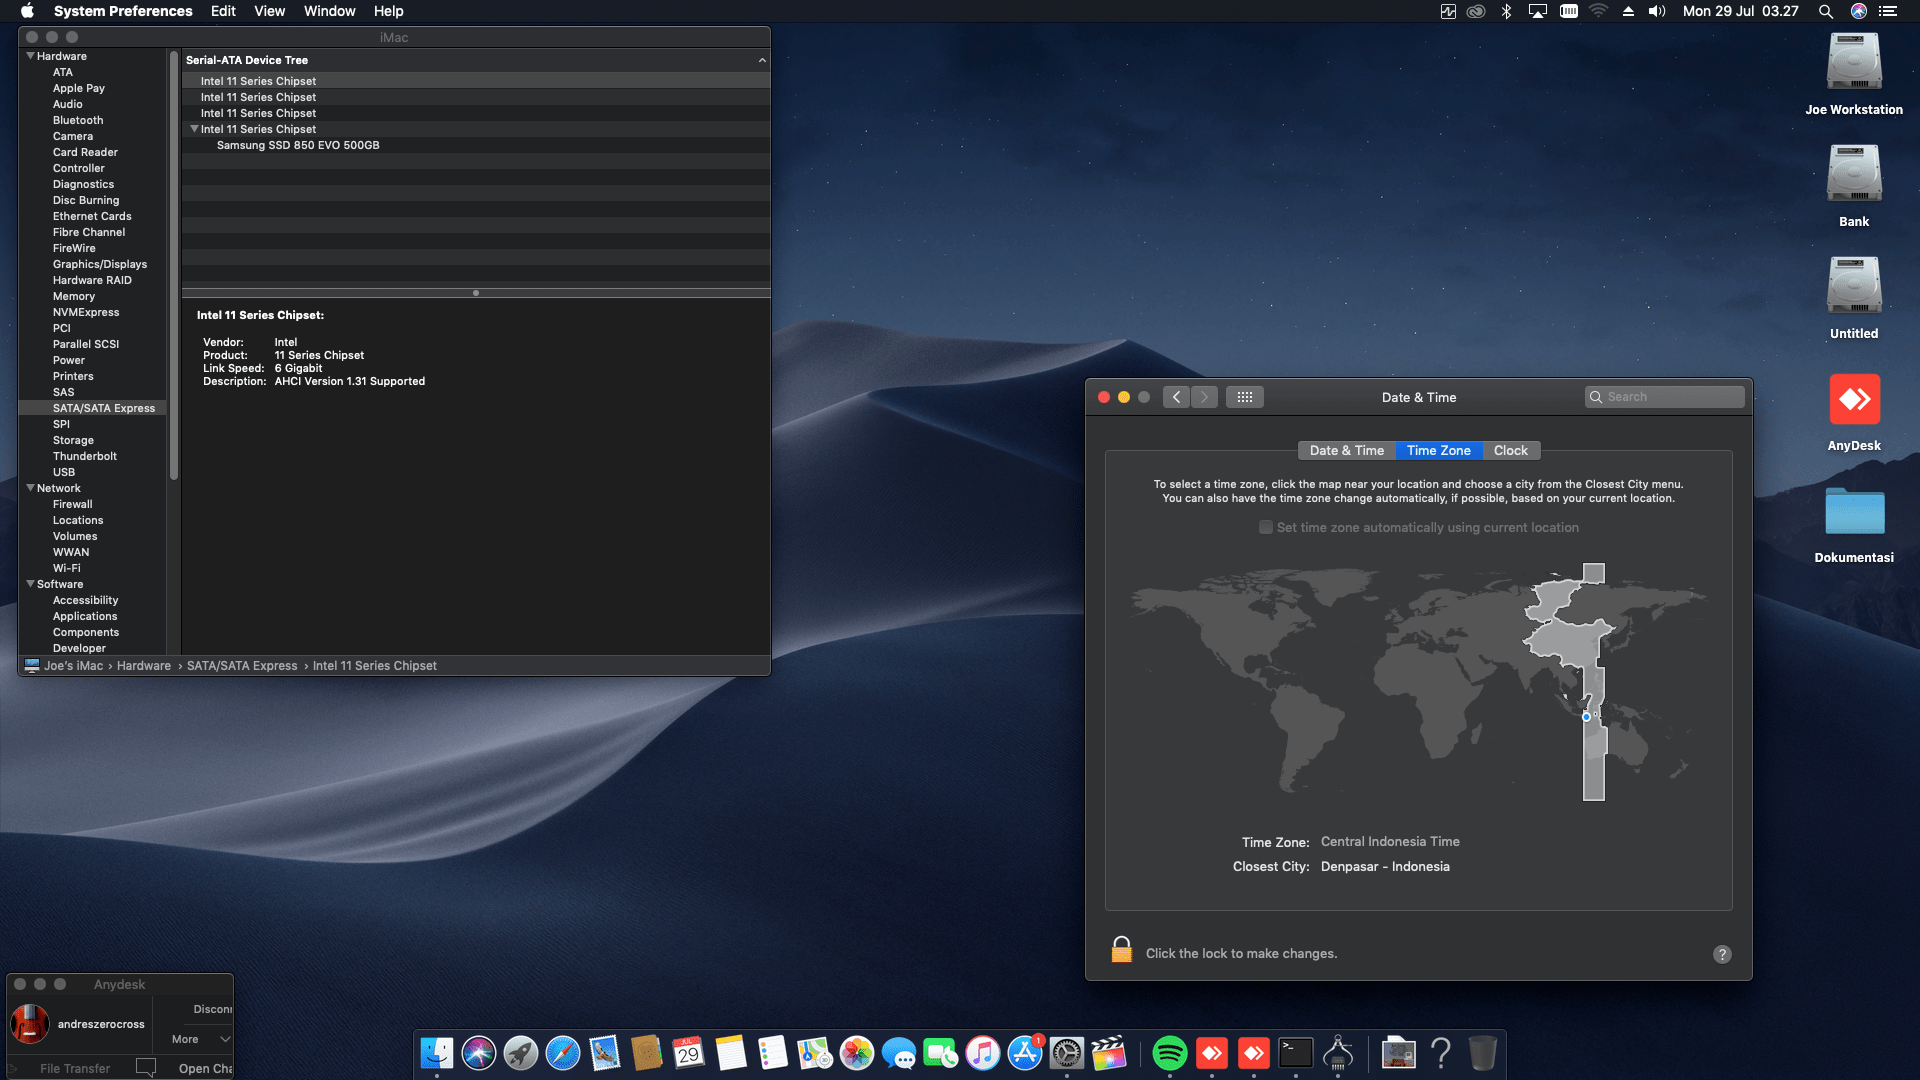Toggle set time zone automatically checkbox
Viewport: 1920px width, 1080px height.
click(x=1266, y=527)
